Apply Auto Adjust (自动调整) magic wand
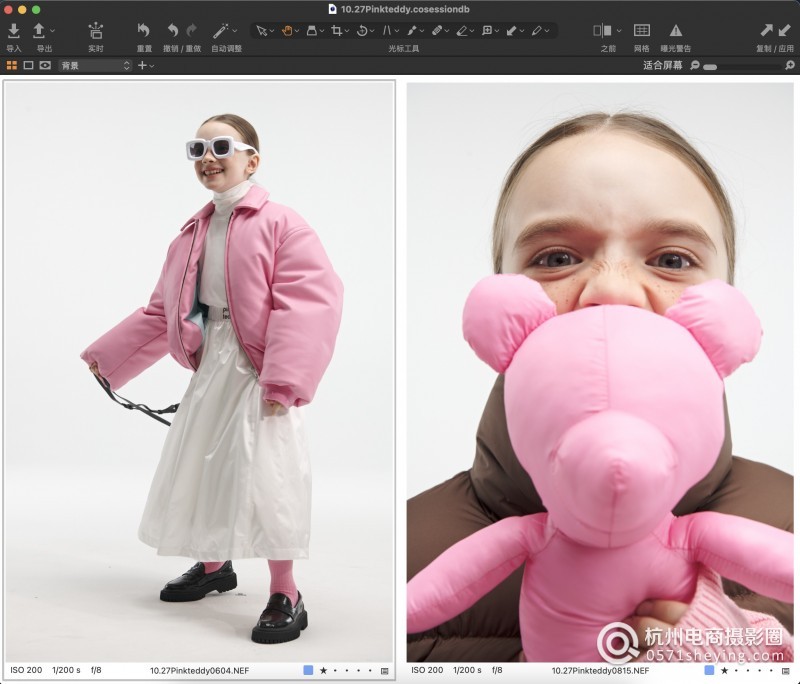The image size is (800, 684). point(220,31)
